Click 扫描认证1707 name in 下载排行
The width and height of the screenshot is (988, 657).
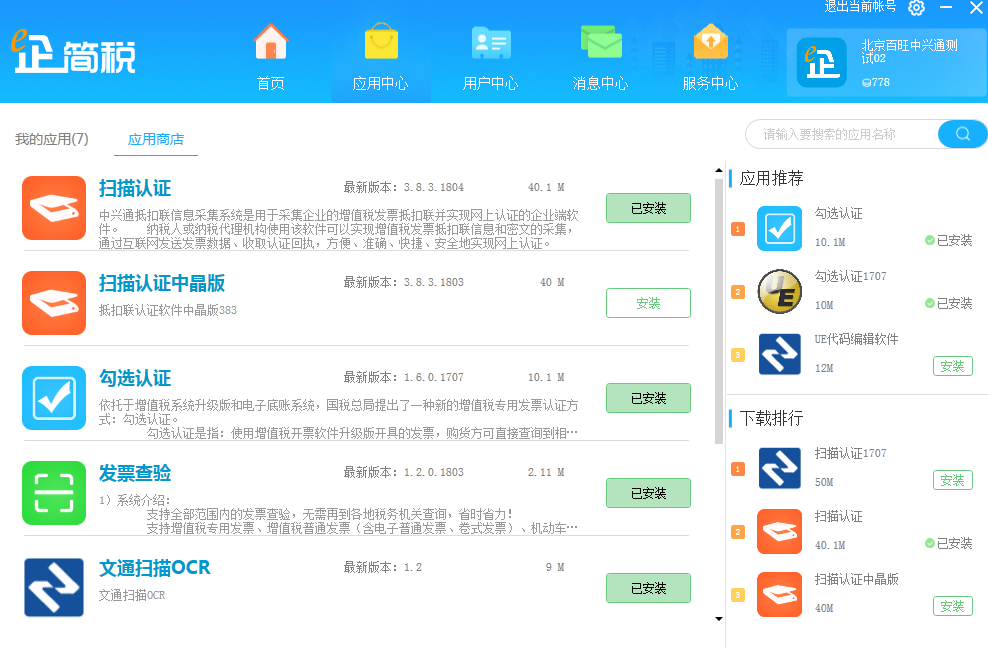[850, 453]
